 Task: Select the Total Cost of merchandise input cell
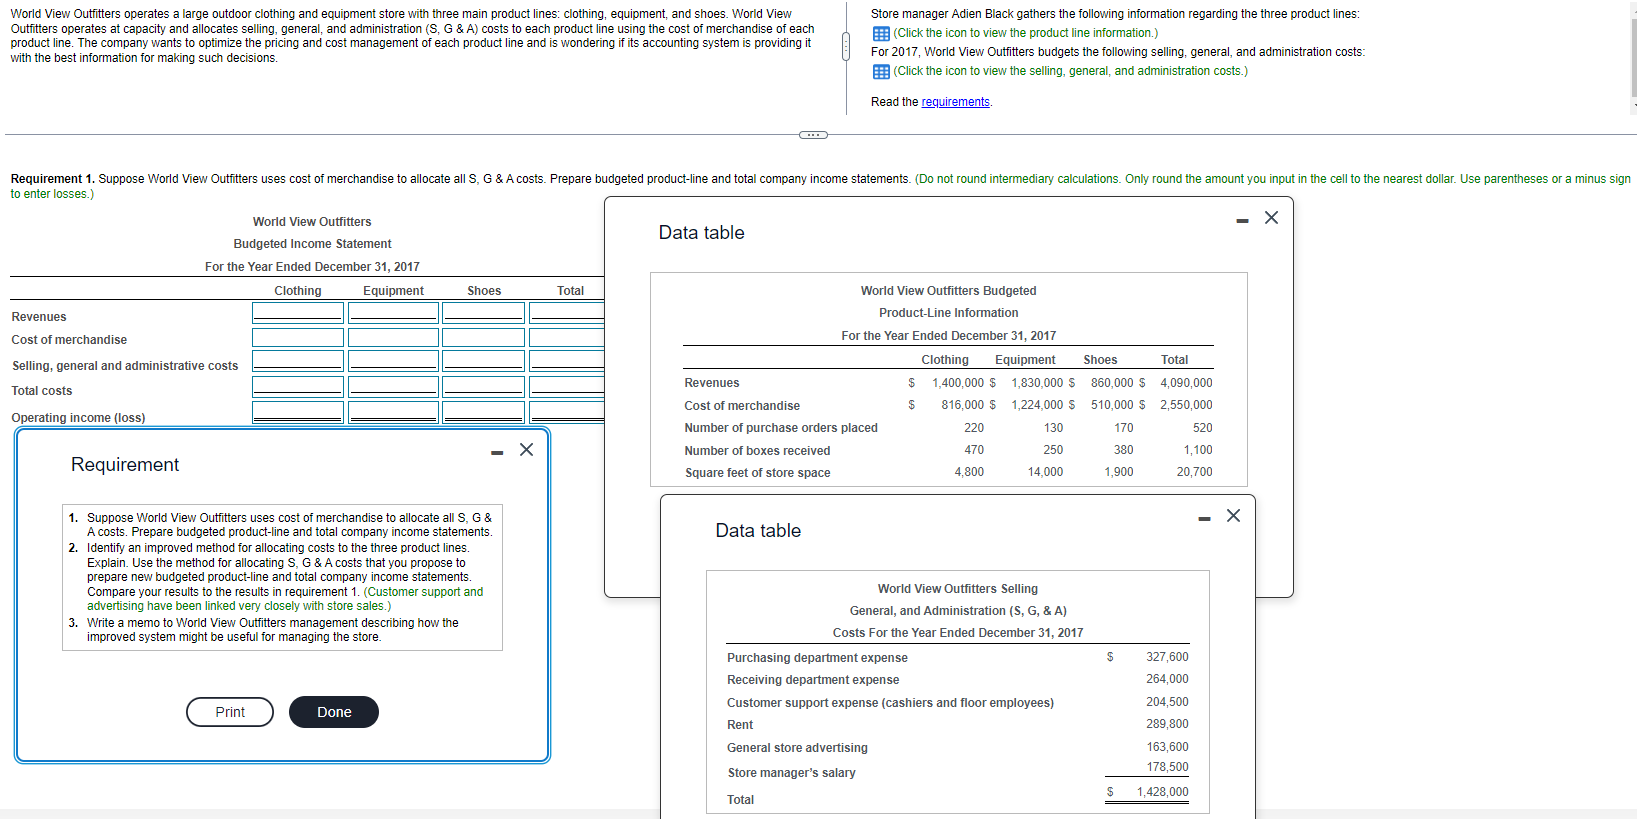(567, 338)
